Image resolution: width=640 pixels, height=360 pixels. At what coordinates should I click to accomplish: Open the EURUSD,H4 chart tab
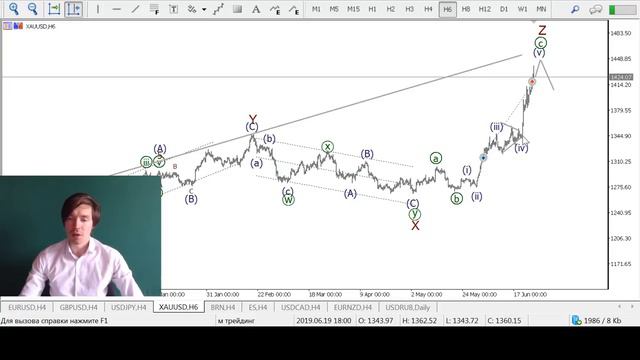click(27, 307)
